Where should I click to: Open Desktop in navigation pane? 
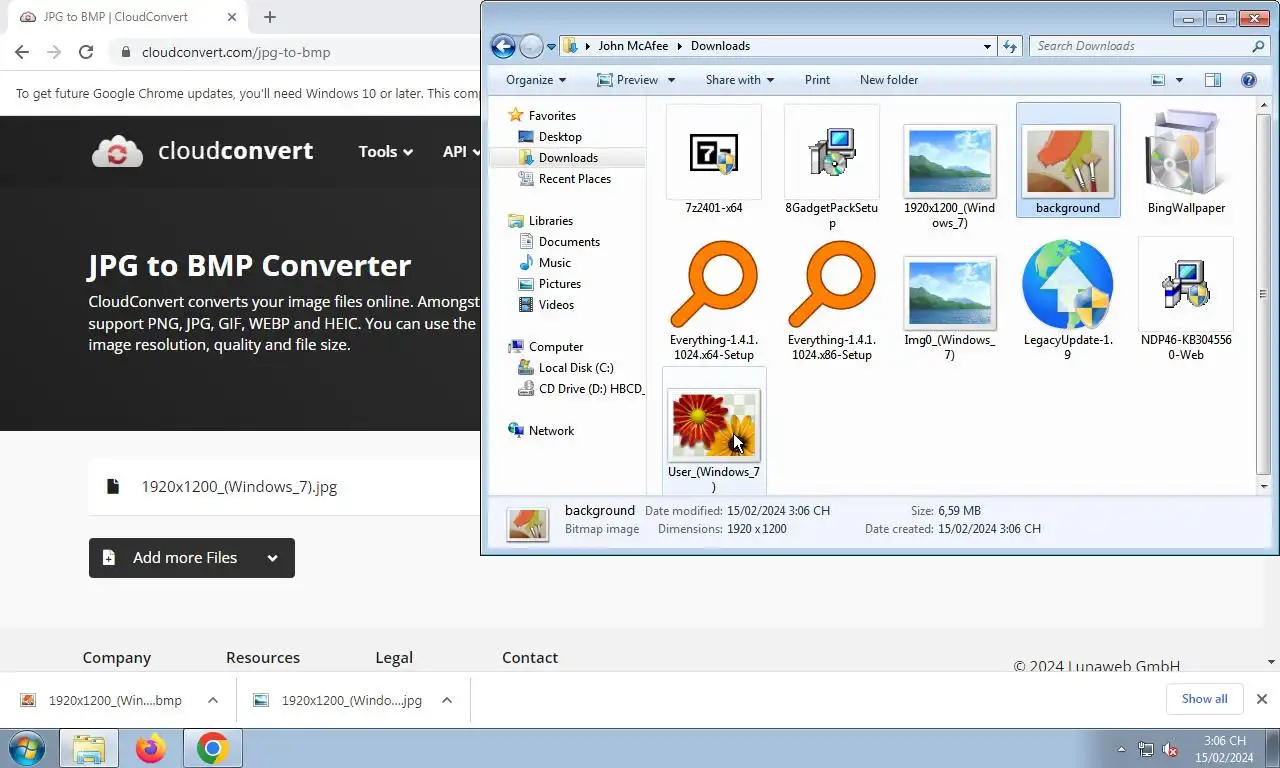pos(560,137)
